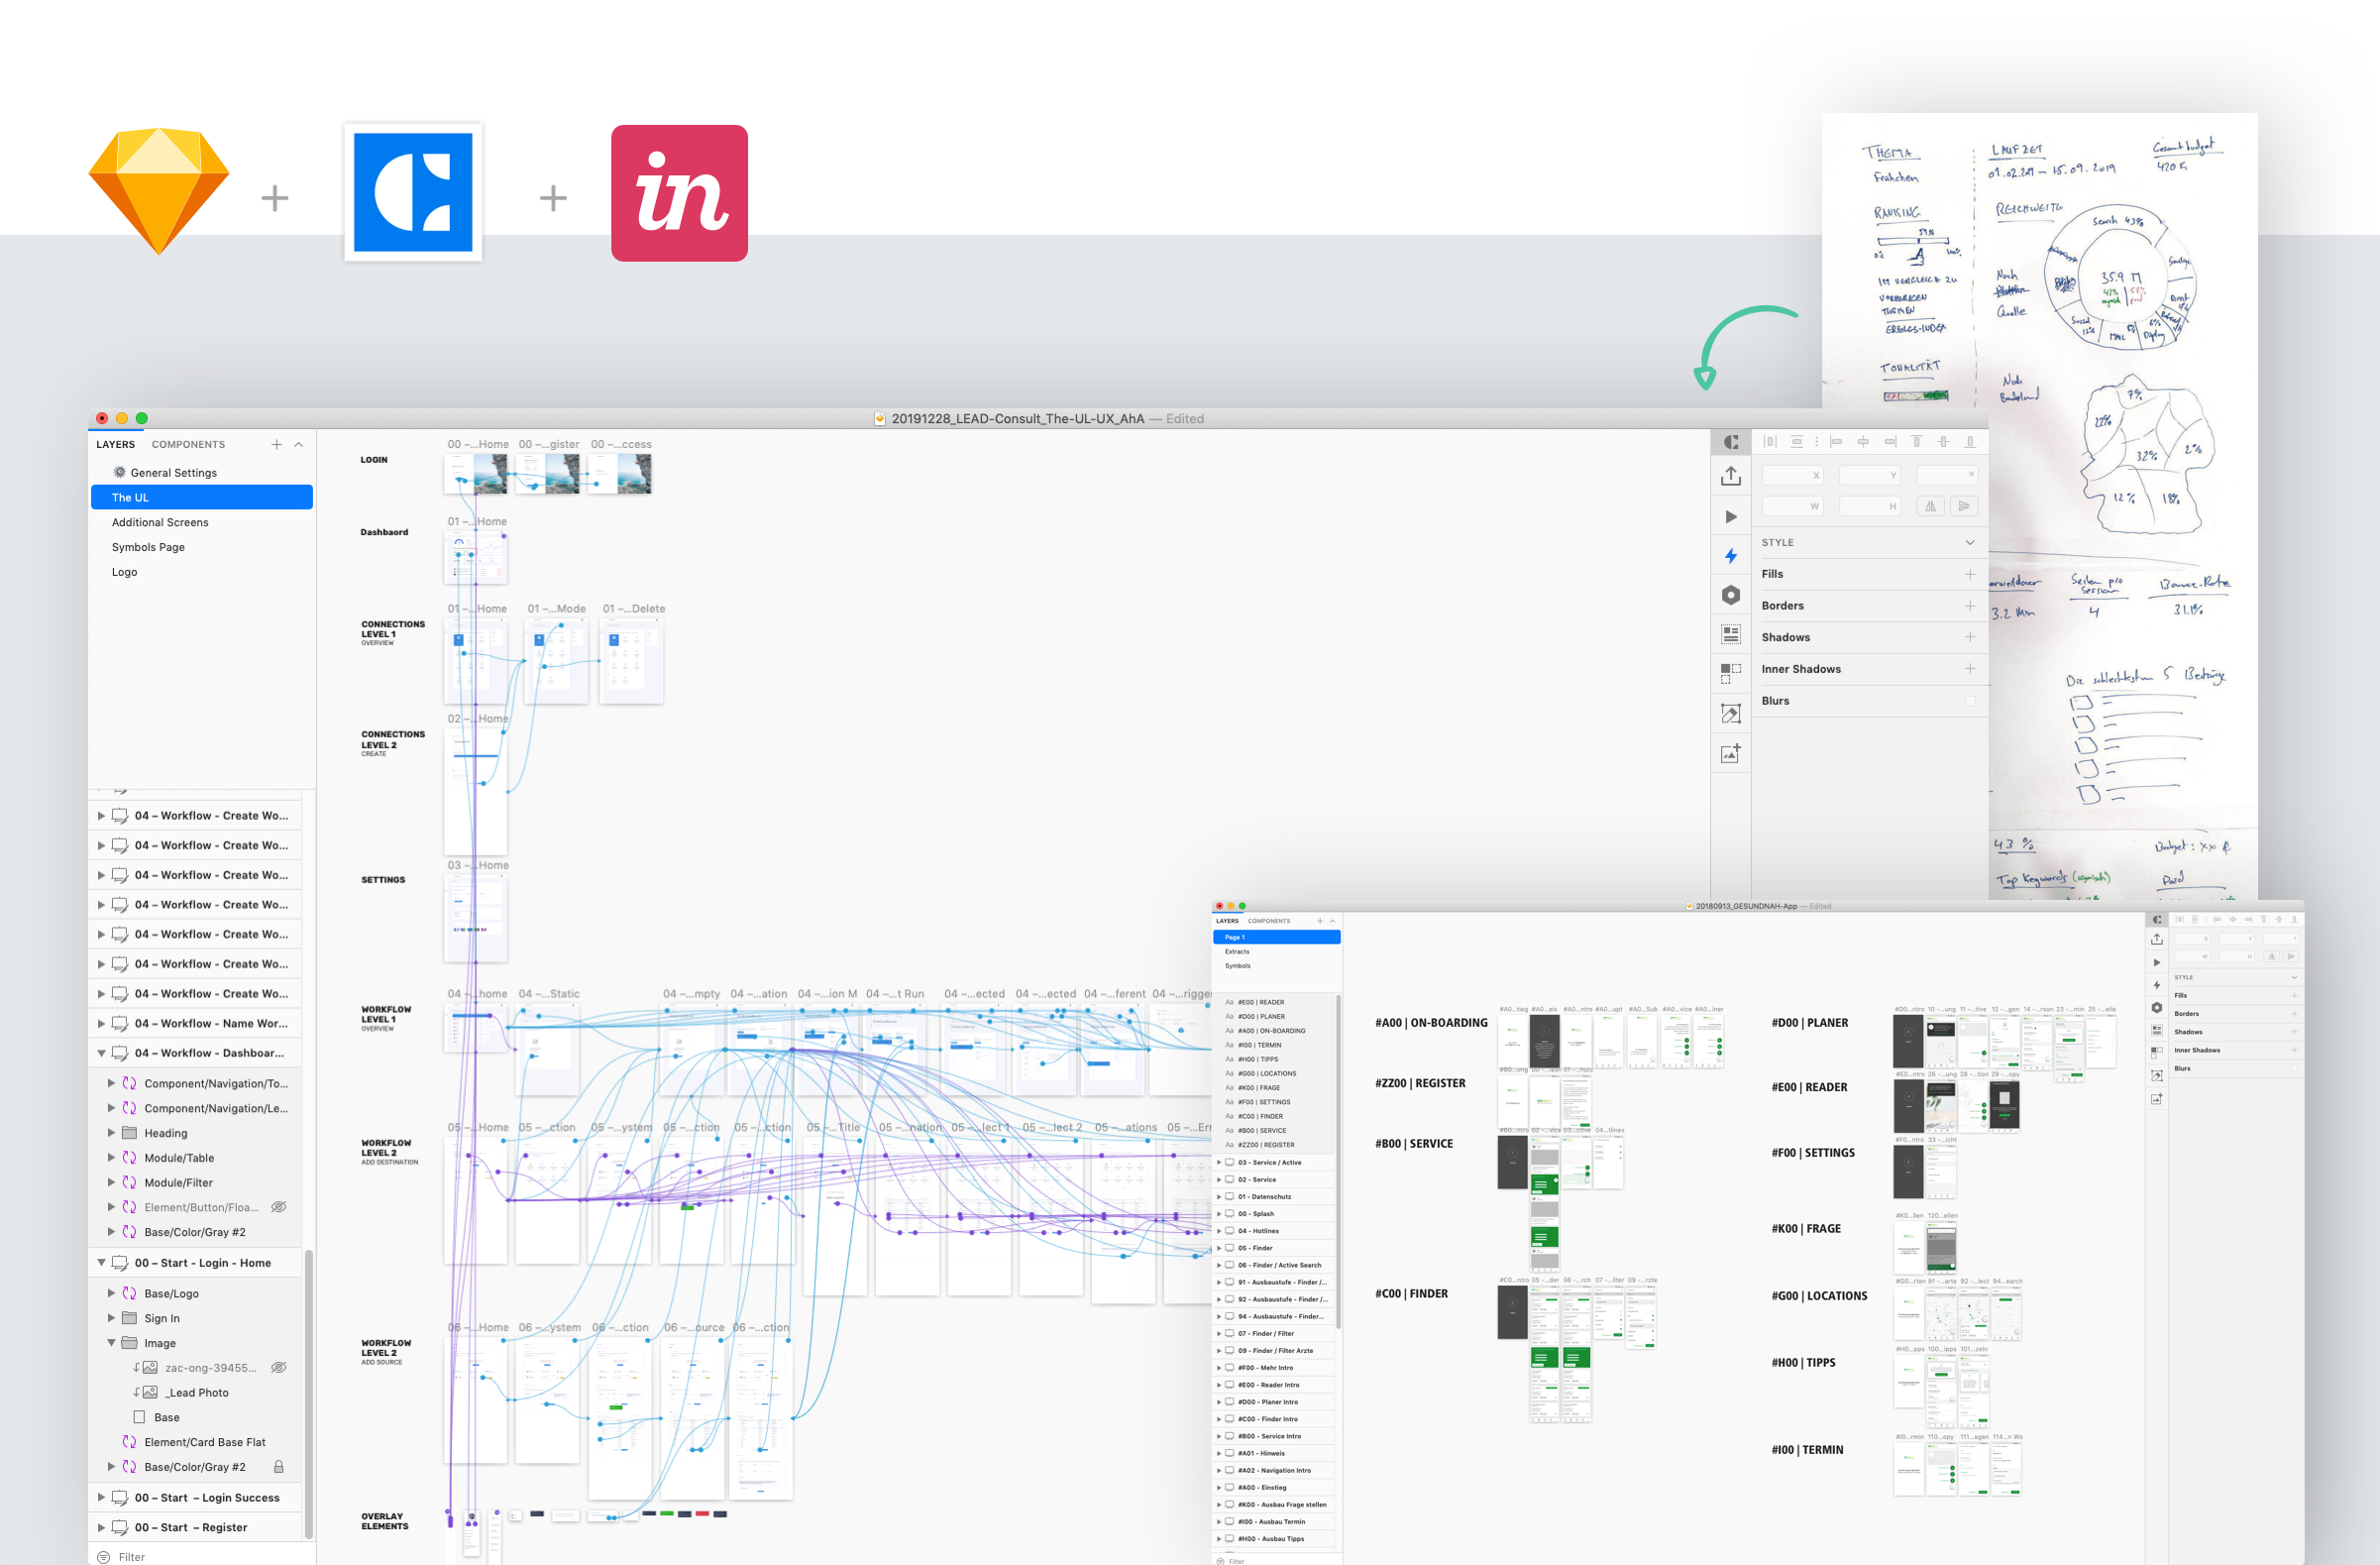
Task: Open the Craft Prototype lightning bolt tool
Action: 1731,556
